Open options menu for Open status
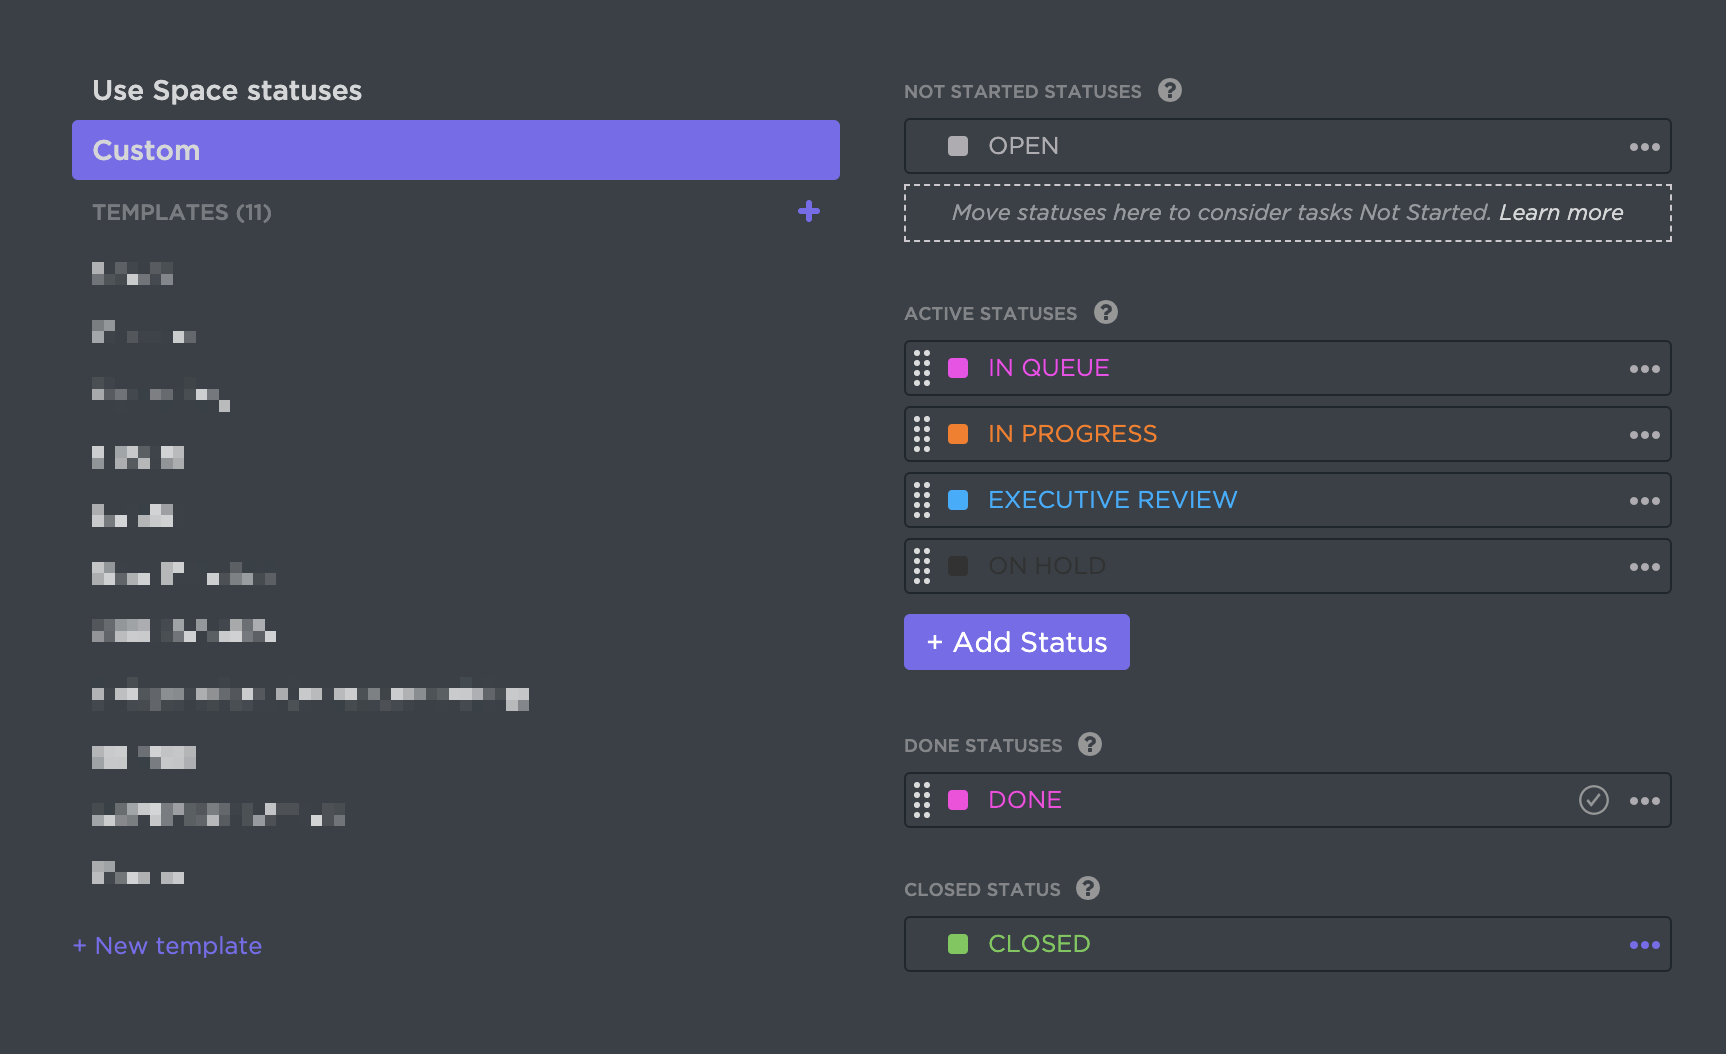 [x=1644, y=147]
